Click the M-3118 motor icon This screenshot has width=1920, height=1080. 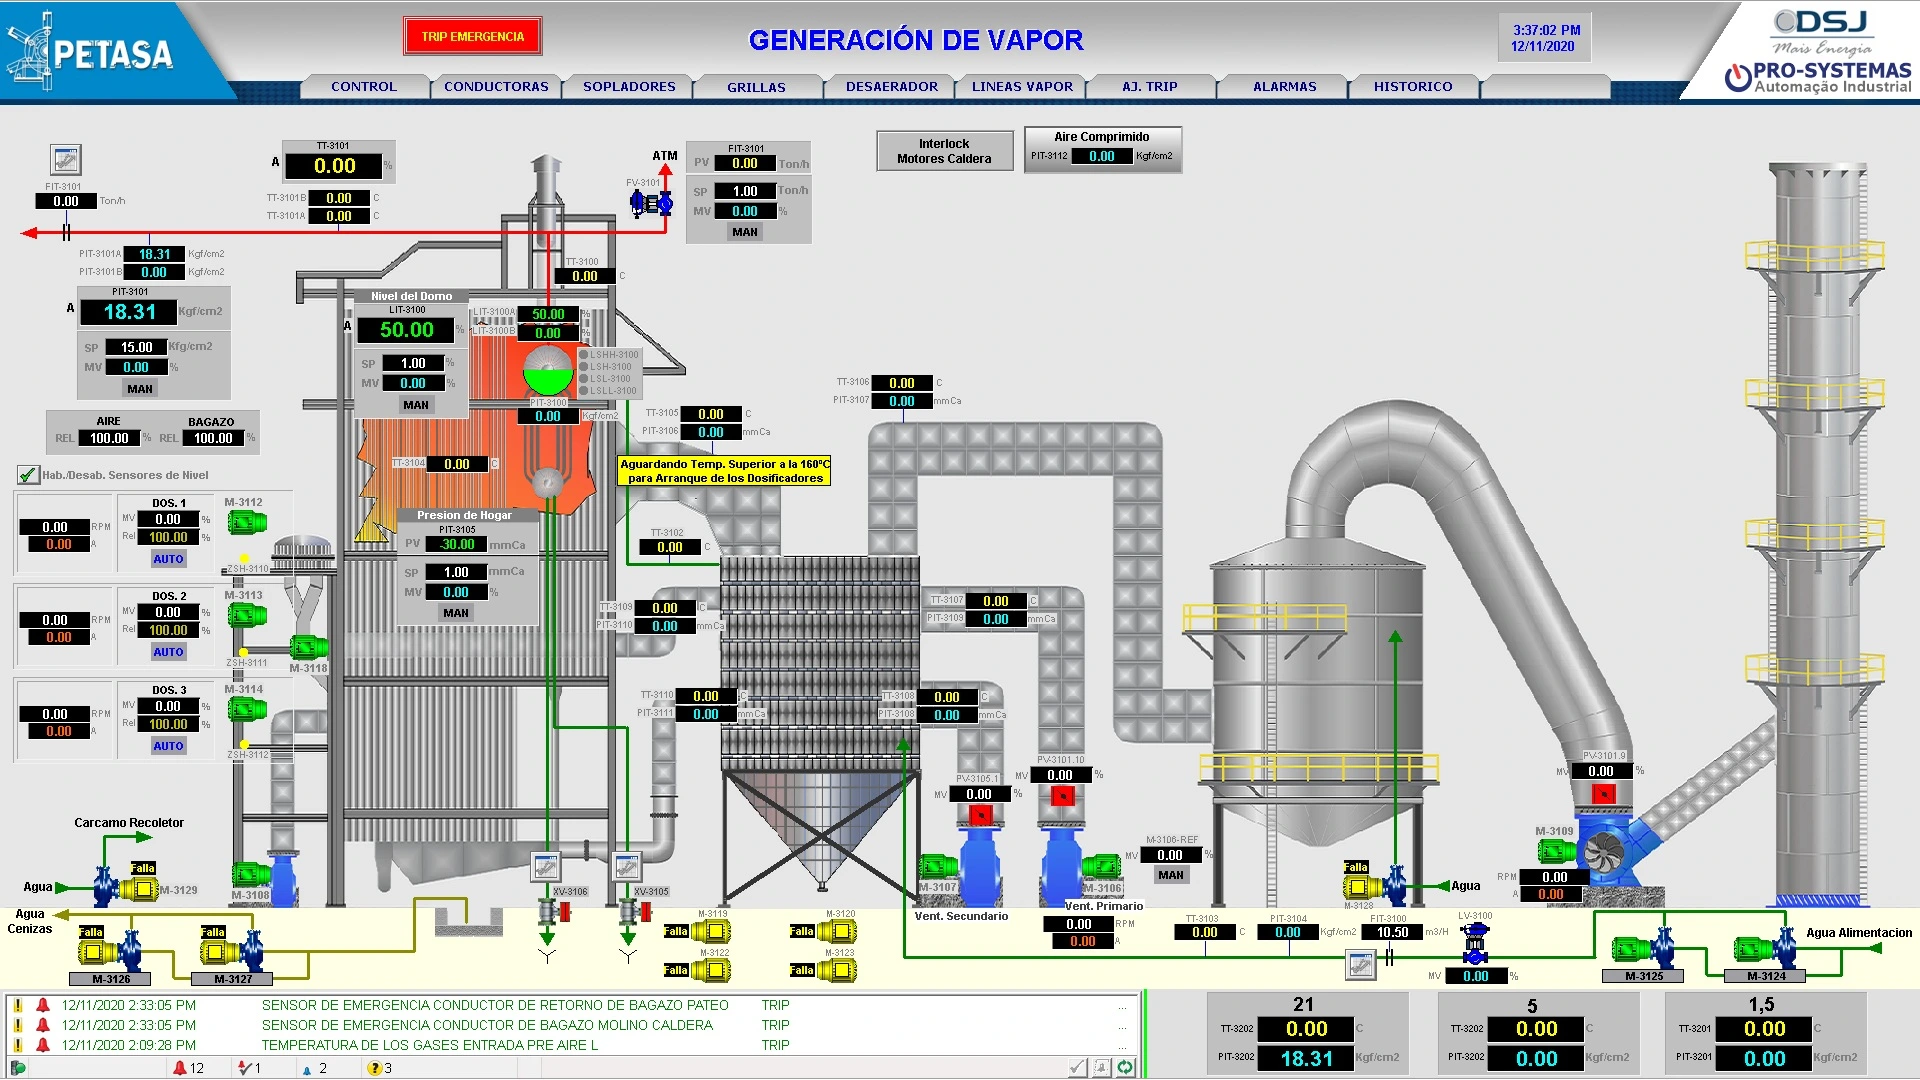pyautogui.click(x=309, y=647)
